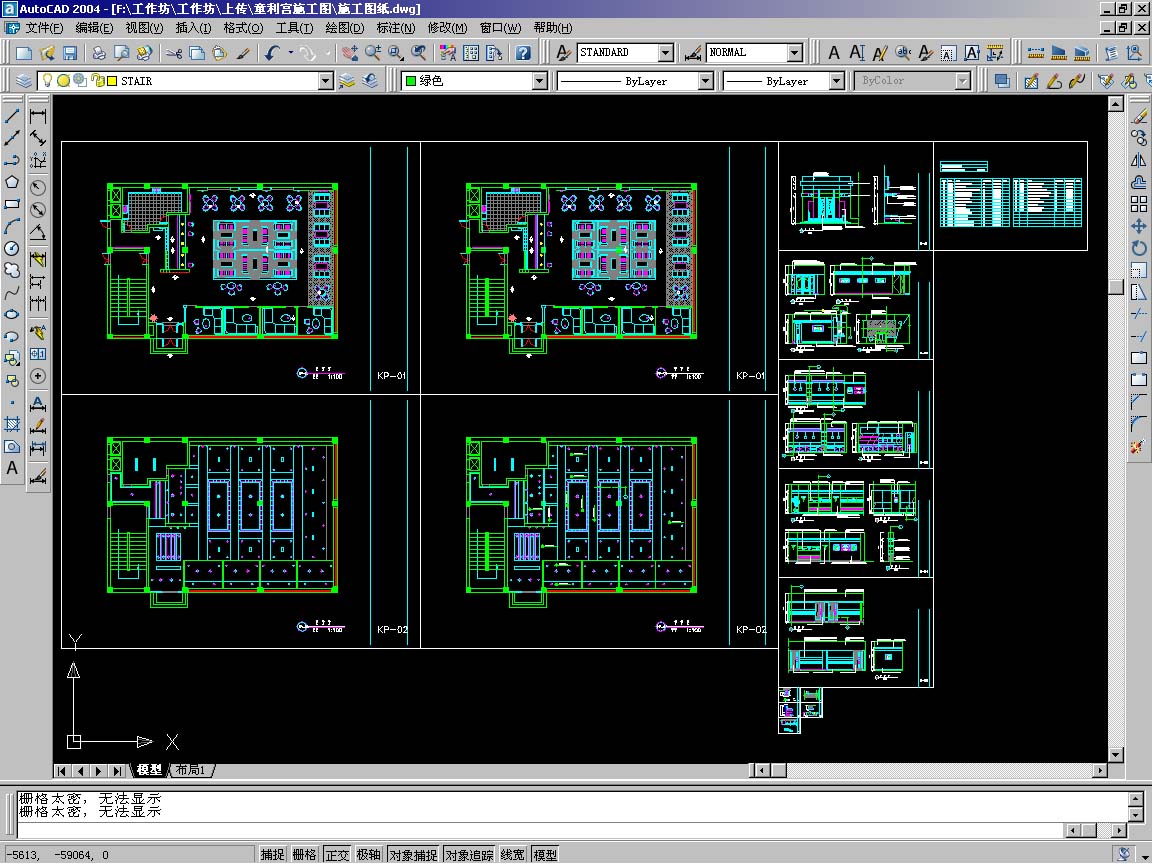Switch to the 布局1 layout tab
The height and width of the screenshot is (864, 1152).
coord(190,770)
